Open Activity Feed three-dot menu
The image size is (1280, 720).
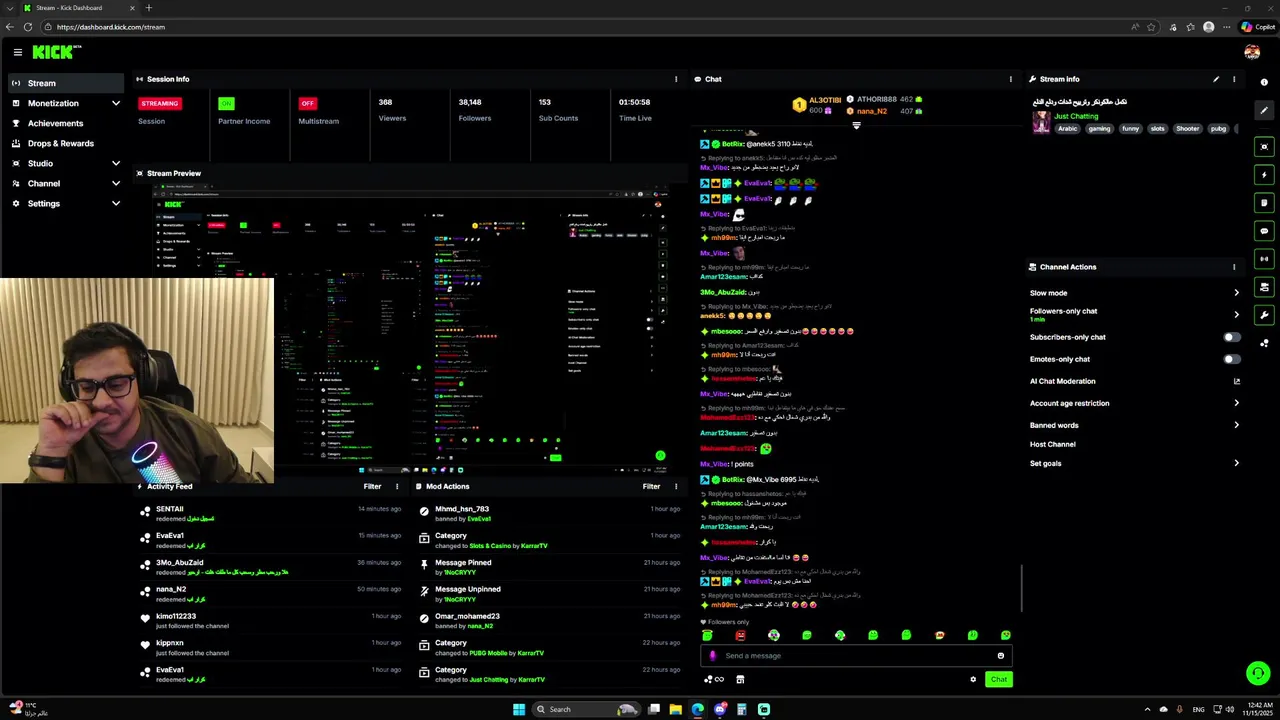tap(397, 486)
